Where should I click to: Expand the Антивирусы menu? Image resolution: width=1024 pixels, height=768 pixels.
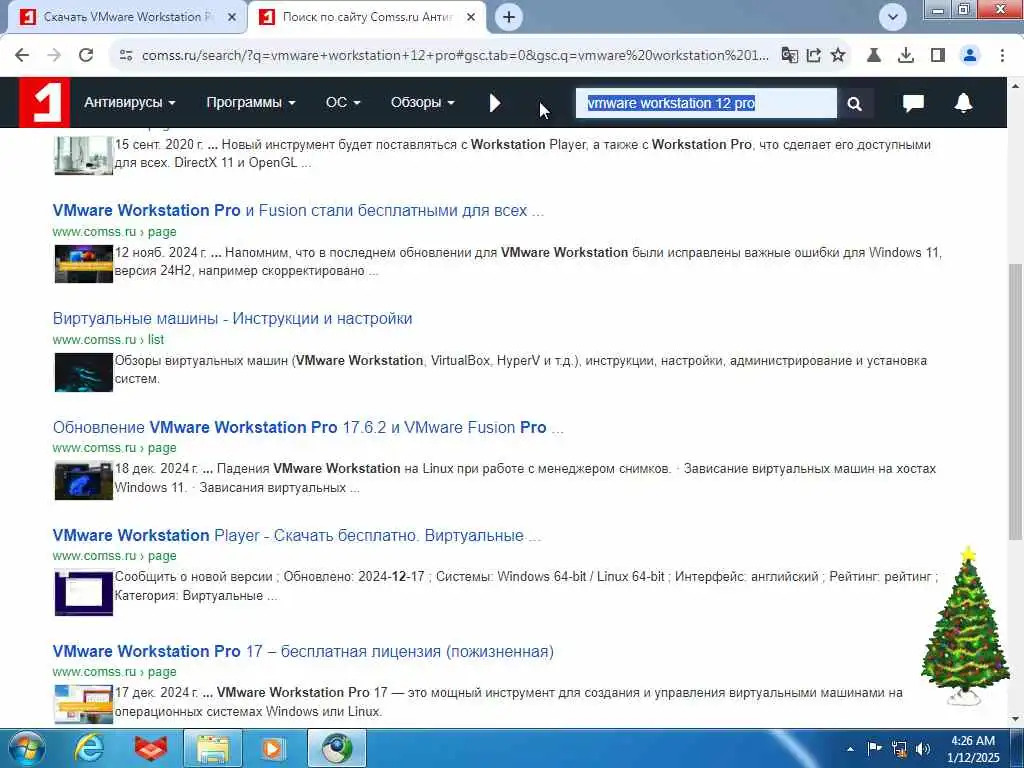tap(129, 103)
